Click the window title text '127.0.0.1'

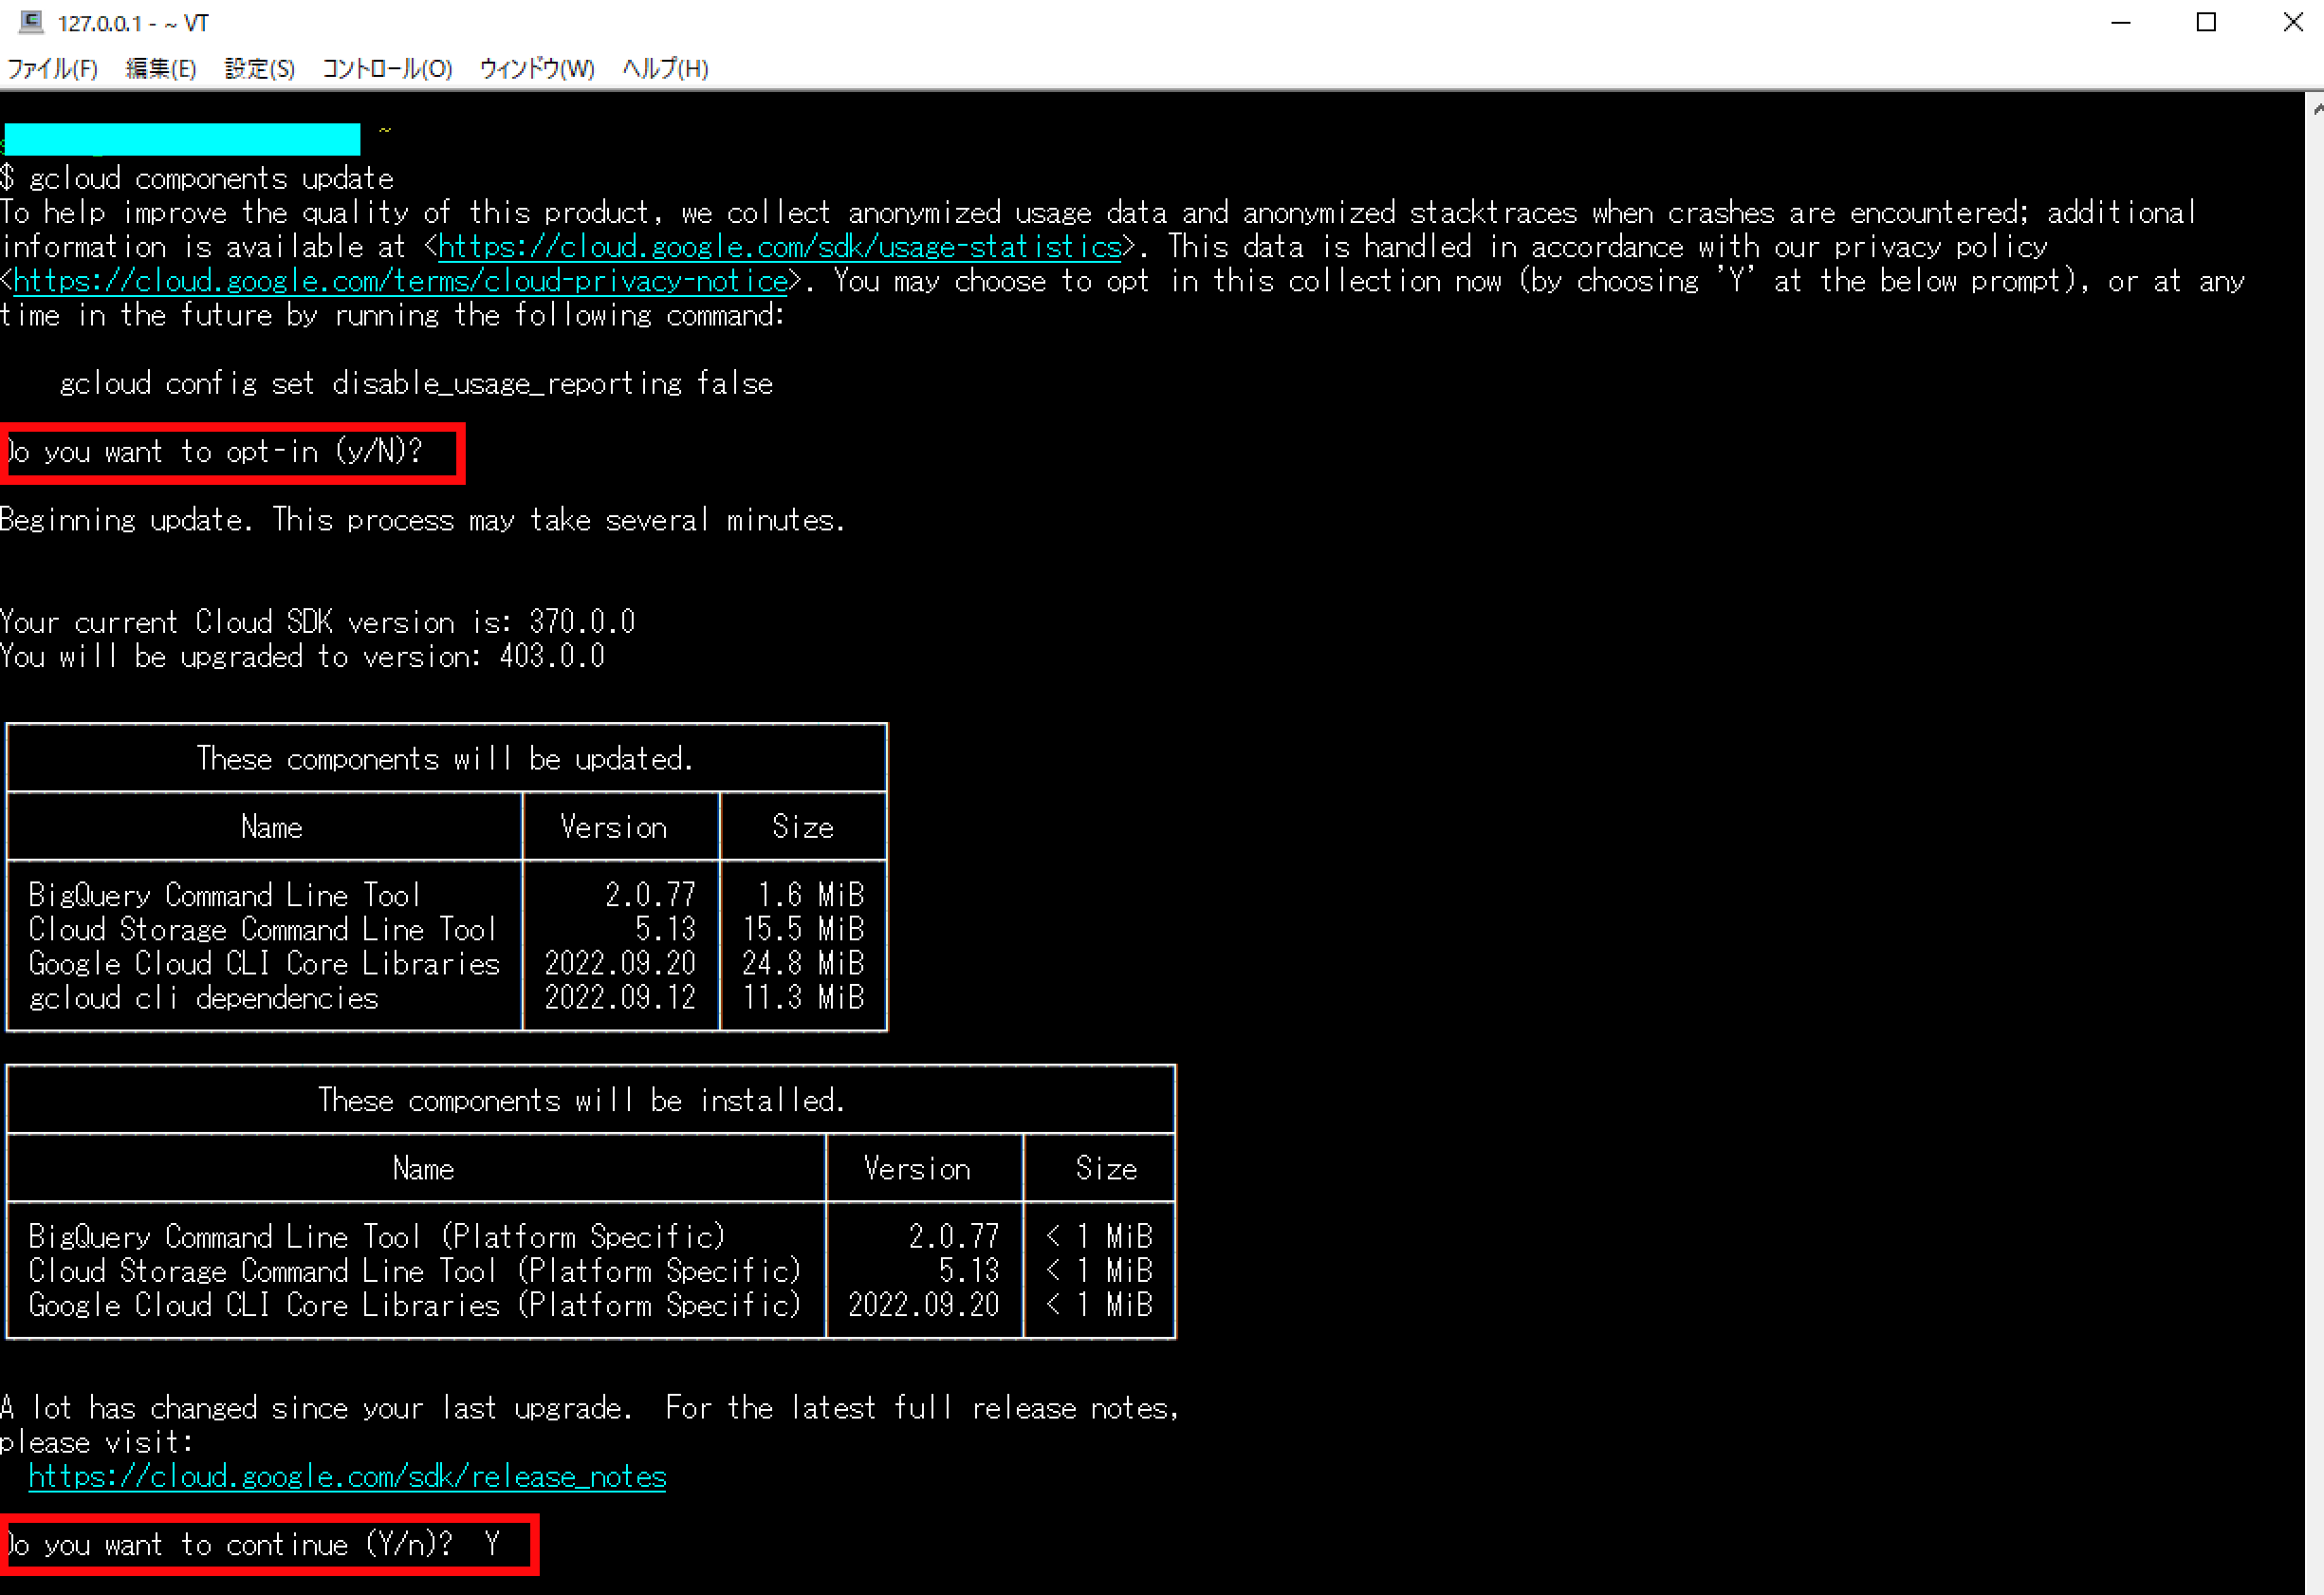pos(100,23)
